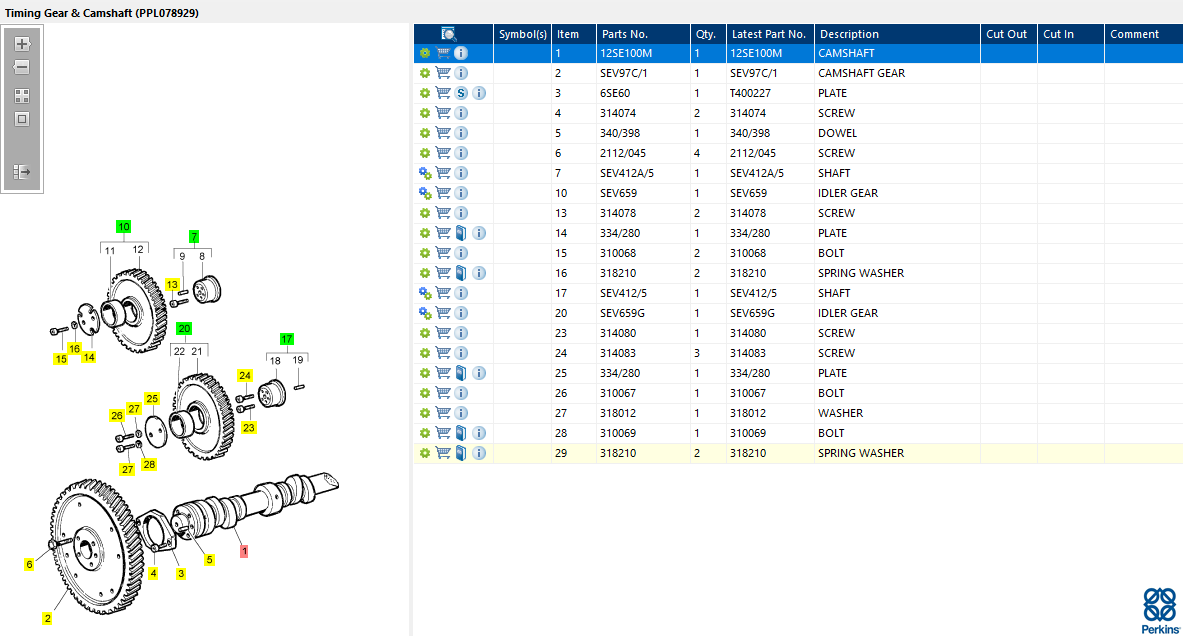Click yellow callout 13 on diagram
Screen dimensions: 1183x636
point(173,285)
